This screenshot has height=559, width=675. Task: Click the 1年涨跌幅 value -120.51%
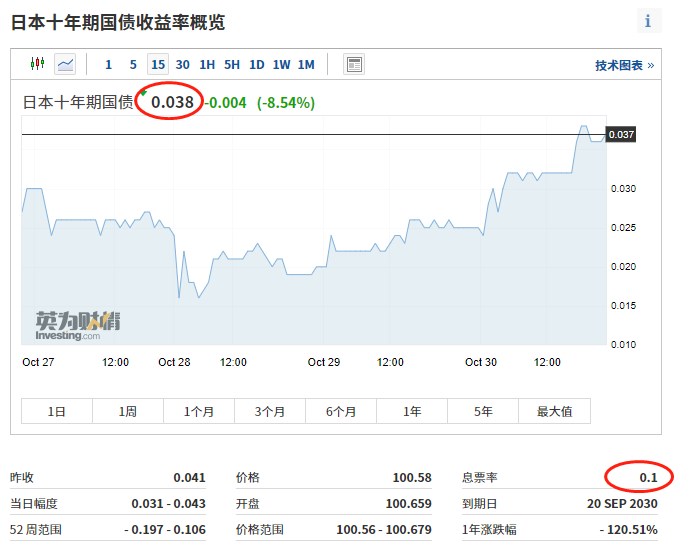point(629,530)
